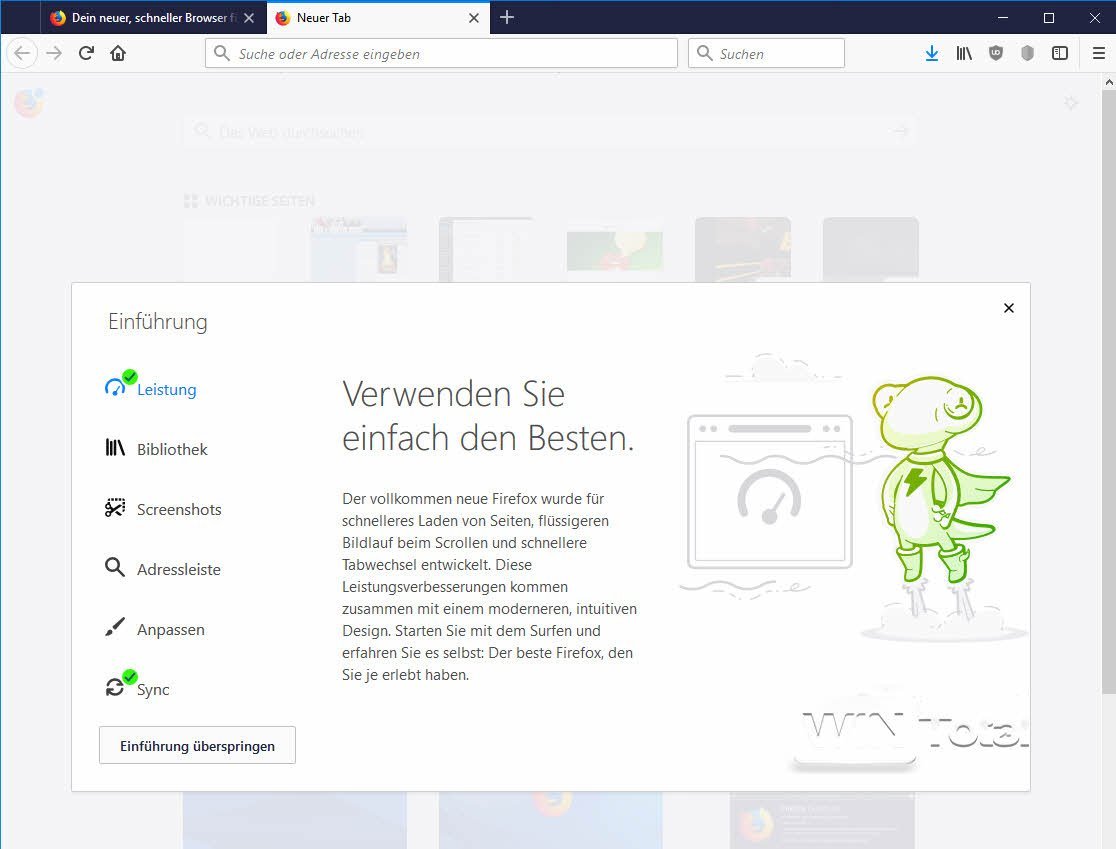Open the Sync tour step with the refresh icon
The height and width of the screenshot is (849, 1116).
pyautogui.click(x=113, y=687)
